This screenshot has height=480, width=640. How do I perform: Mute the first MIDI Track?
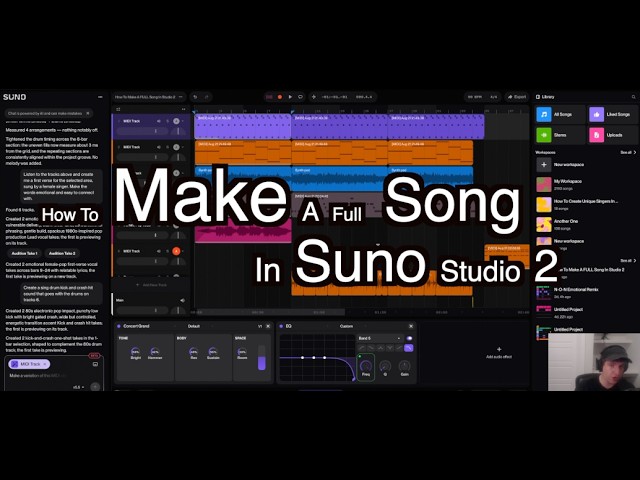[x=159, y=121]
